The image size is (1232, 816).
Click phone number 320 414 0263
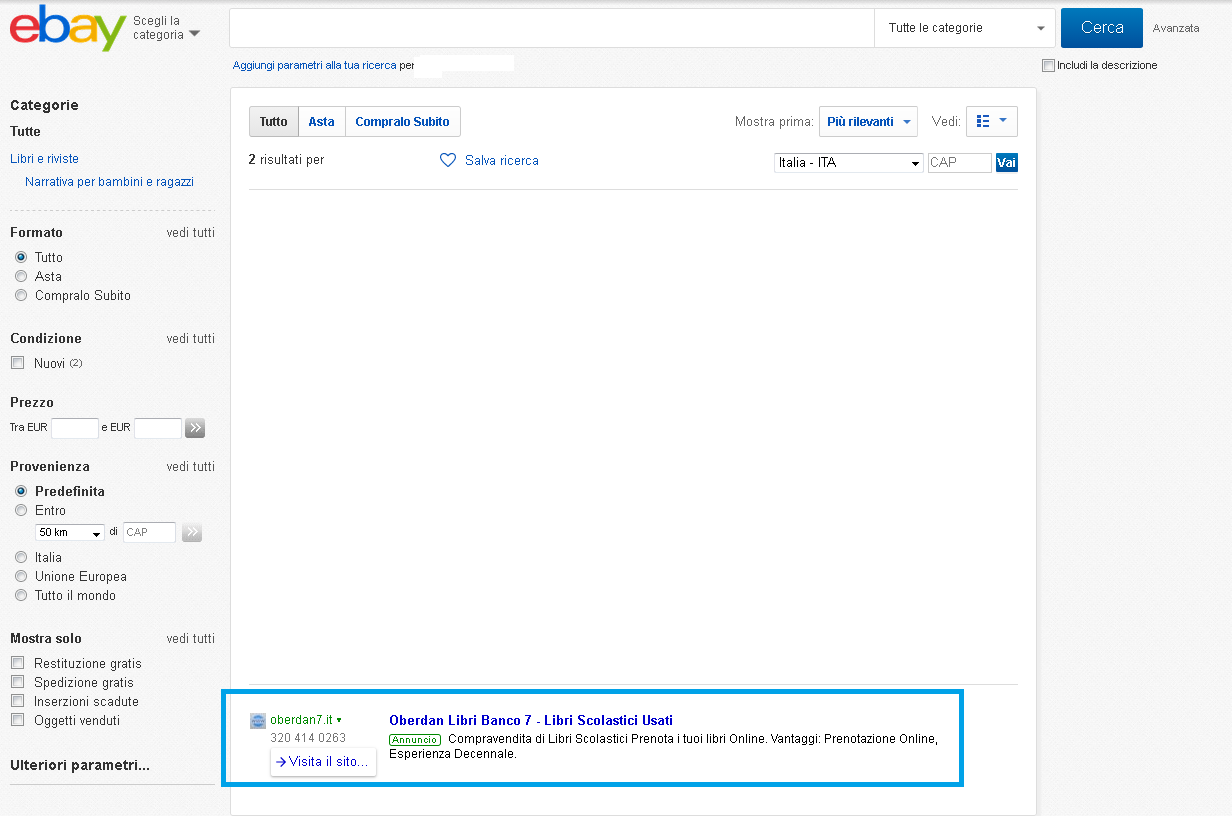coord(308,738)
